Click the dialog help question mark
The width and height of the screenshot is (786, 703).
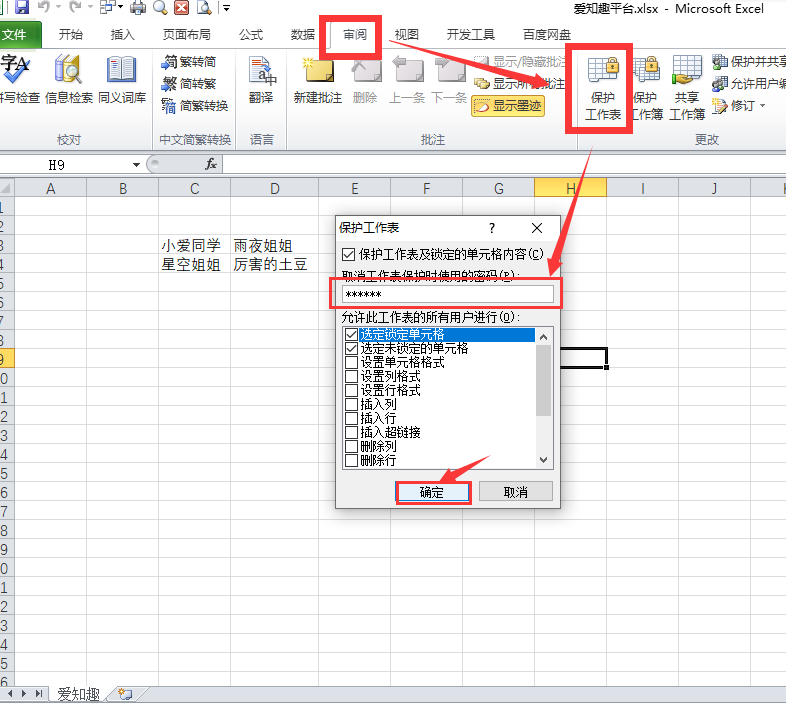(492, 228)
